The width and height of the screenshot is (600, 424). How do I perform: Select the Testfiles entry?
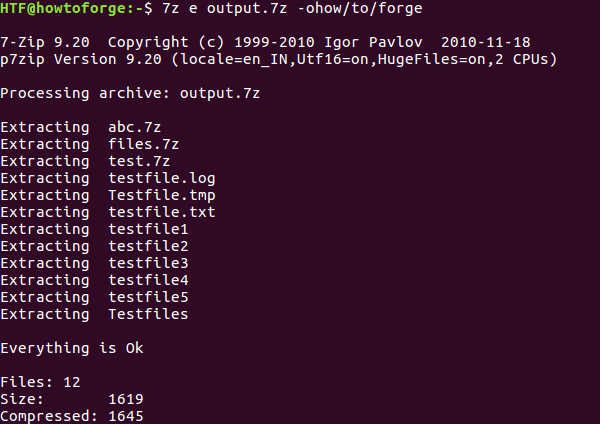click(x=148, y=314)
